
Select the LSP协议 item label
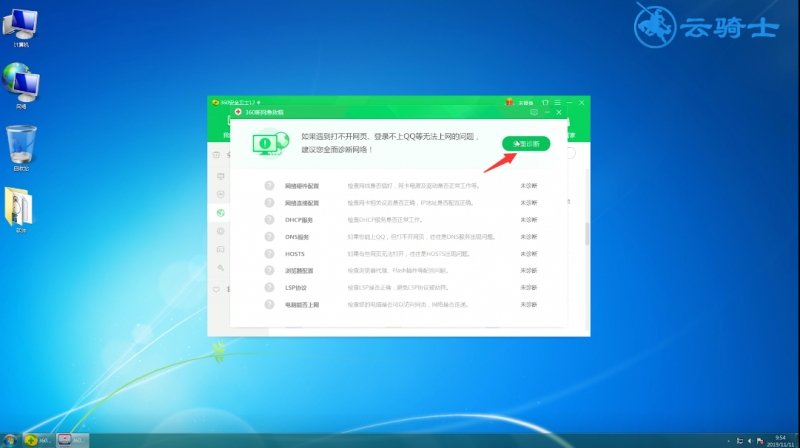296,288
